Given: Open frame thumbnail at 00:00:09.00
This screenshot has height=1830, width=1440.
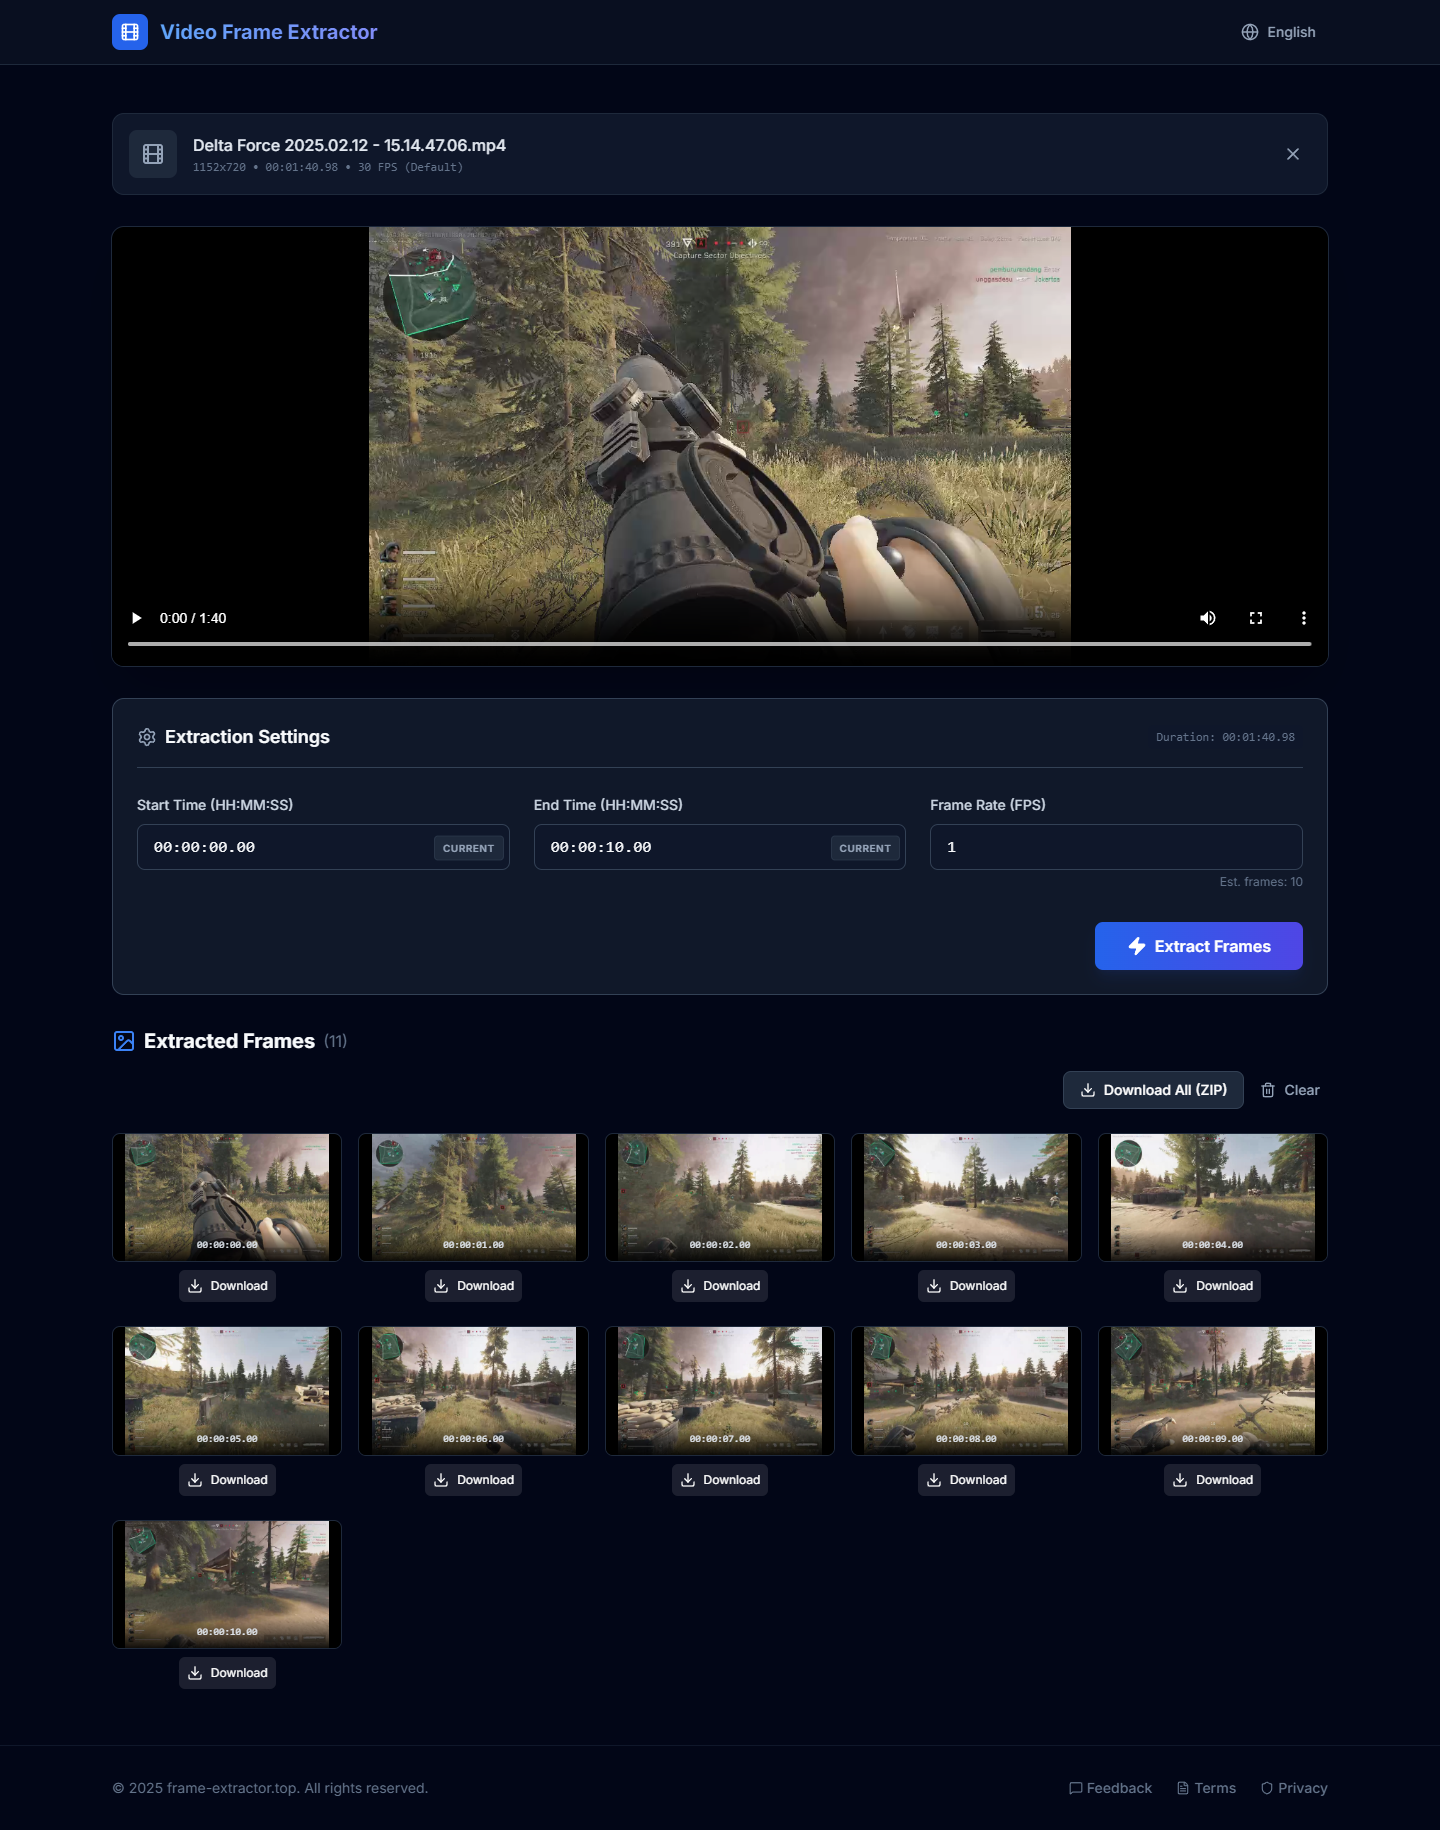Looking at the screenshot, I should point(1213,1391).
